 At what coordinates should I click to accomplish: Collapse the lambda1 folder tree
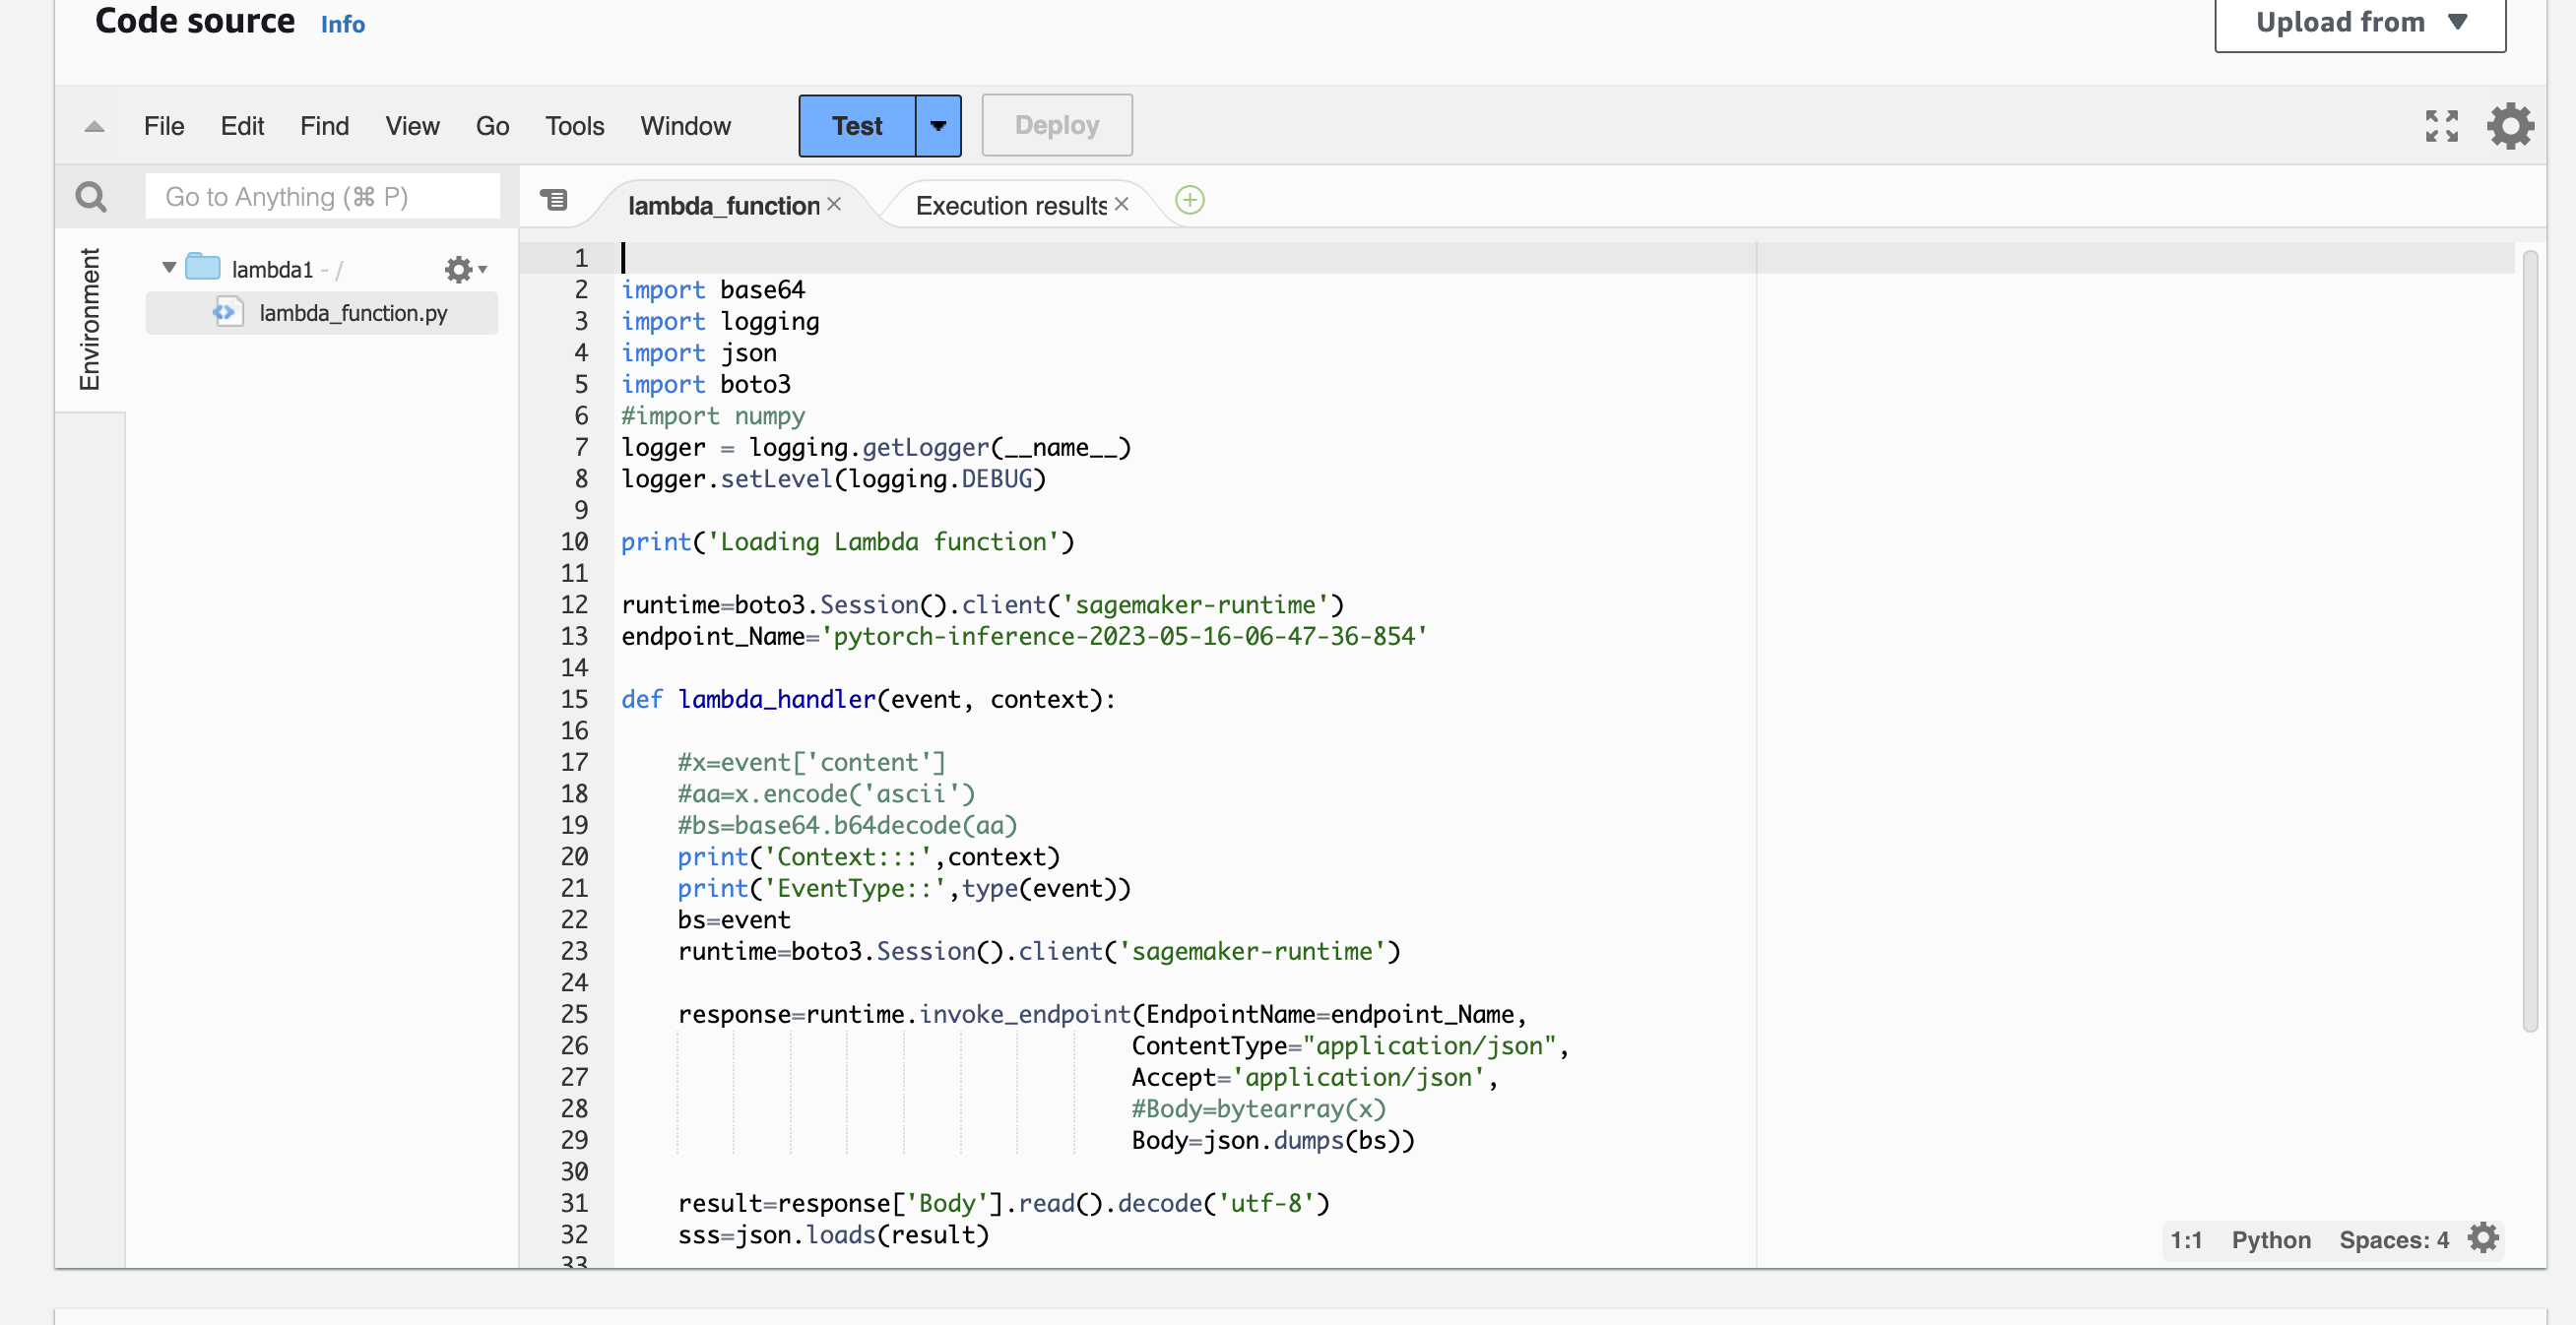click(x=169, y=268)
